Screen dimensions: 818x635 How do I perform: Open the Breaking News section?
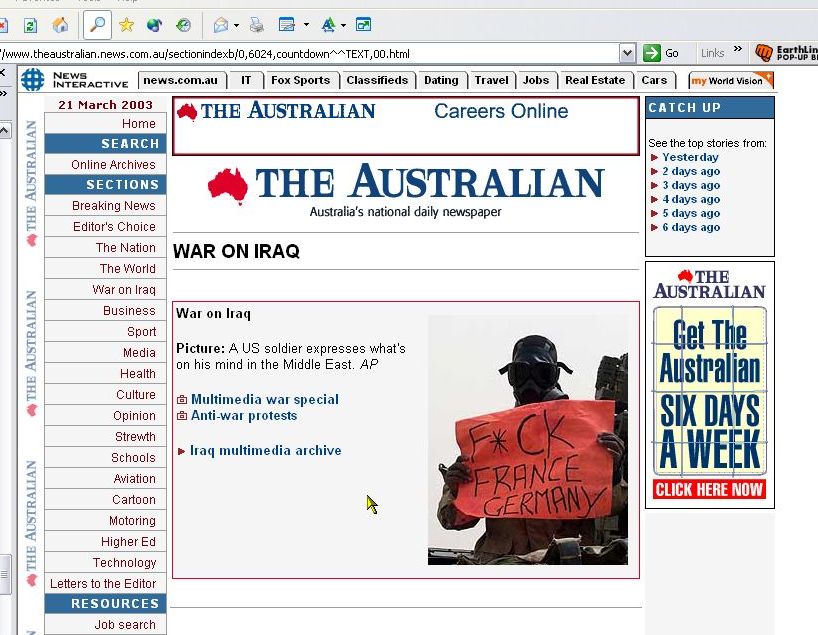(113, 206)
